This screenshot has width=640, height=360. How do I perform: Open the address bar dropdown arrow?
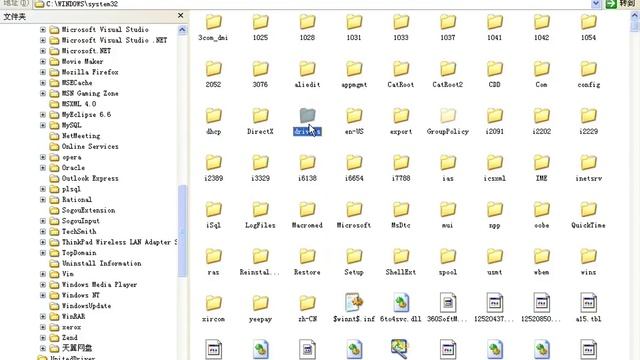click(596, 4)
